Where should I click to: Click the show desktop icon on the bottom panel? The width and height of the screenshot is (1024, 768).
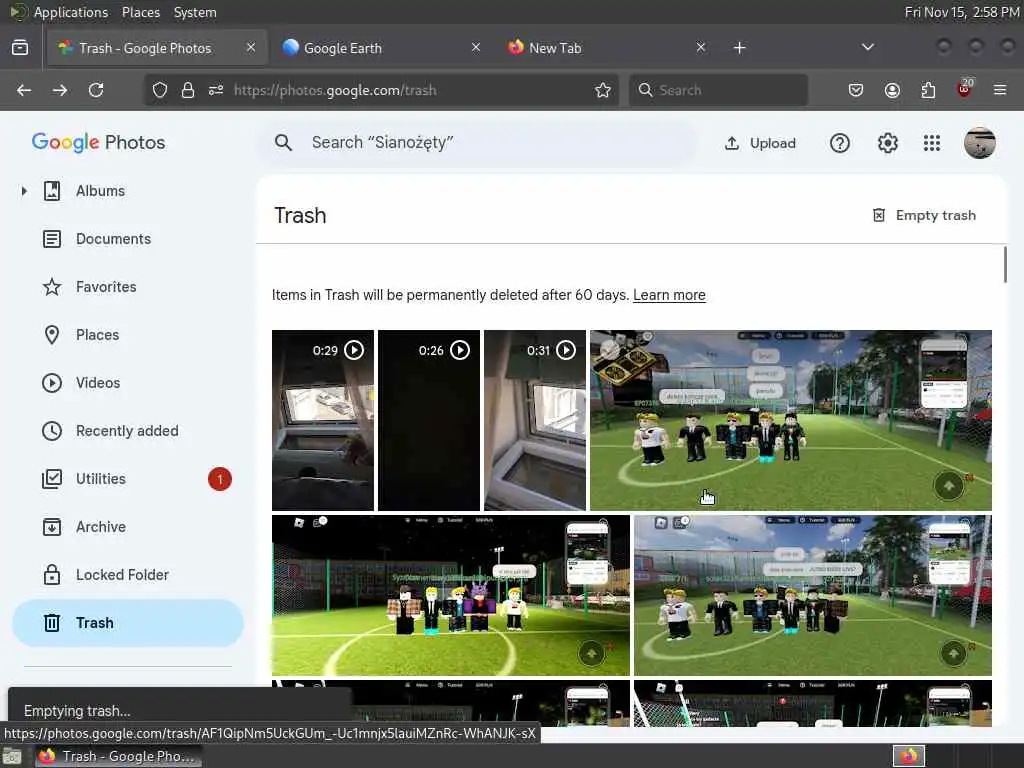point(12,757)
